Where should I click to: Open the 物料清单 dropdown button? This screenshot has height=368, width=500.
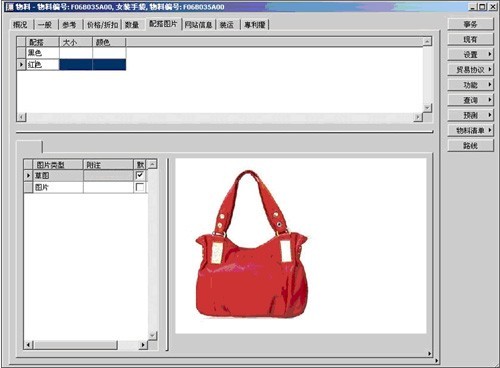coord(470,130)
